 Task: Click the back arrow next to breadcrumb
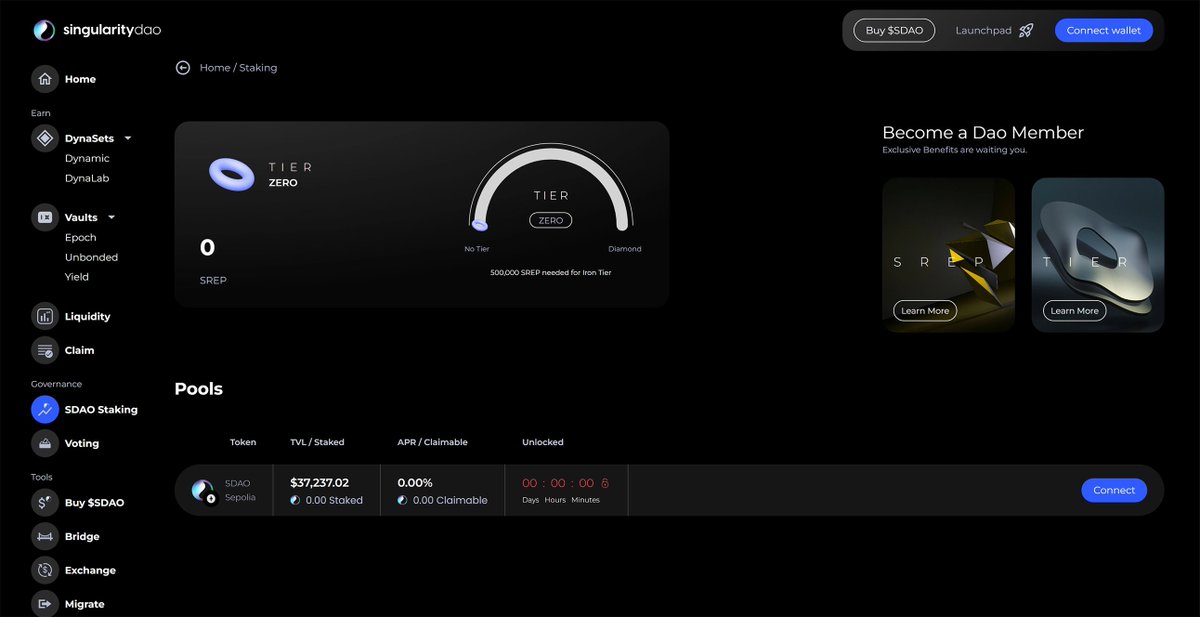click(183, 68)
